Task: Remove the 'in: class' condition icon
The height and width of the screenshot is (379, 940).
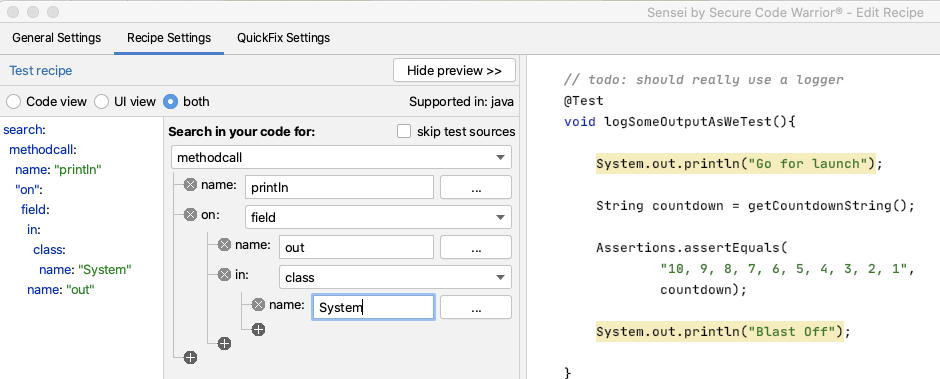Action: click(224, 275)
